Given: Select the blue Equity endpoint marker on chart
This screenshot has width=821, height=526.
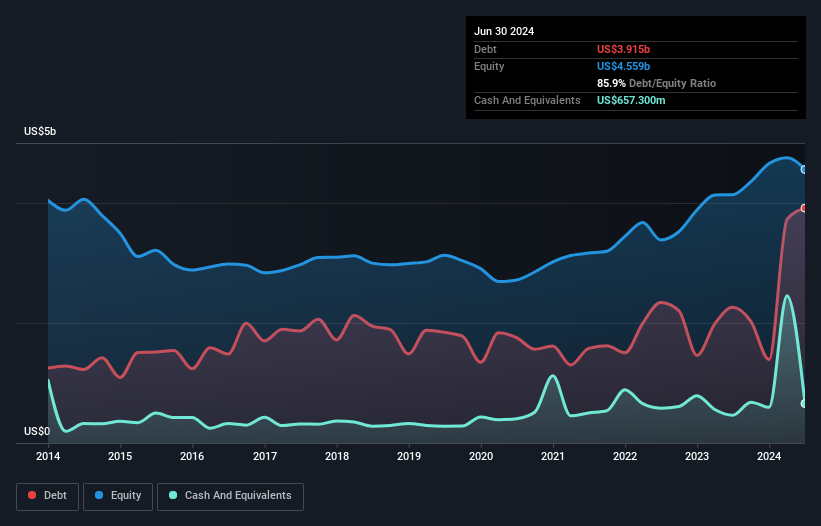Looking at the screenshot, I should point(804,170).
